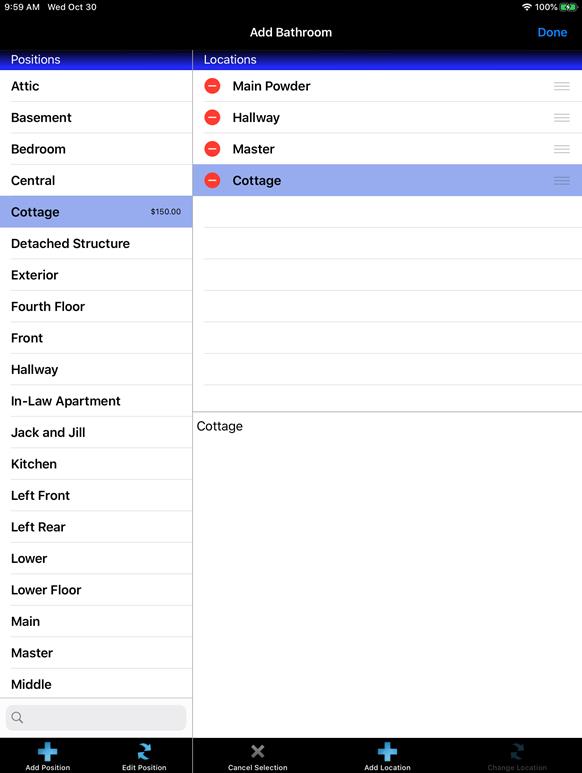
Task: Tap the reorder handle on Cottage row
Action: 562,181
